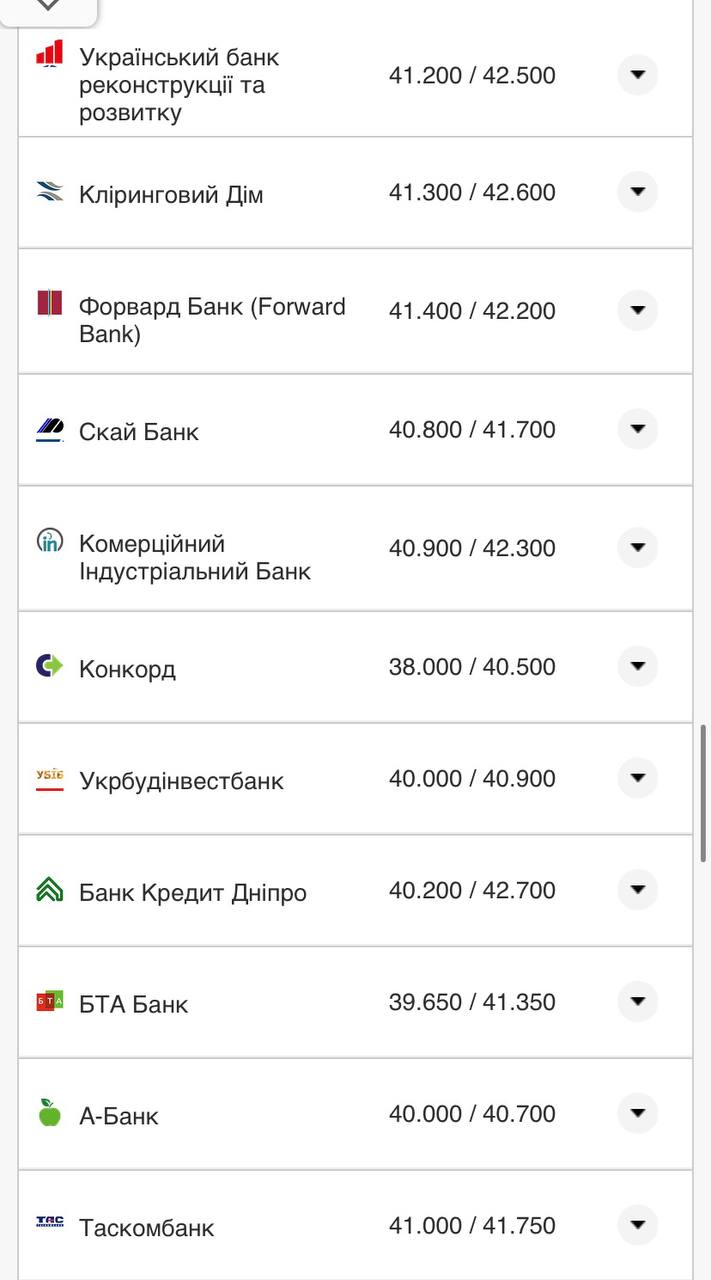Viewport: 711px width, 1280px height.
Task: Open the dropdown for Скай Банк row
Action: [x=637, y=429]
